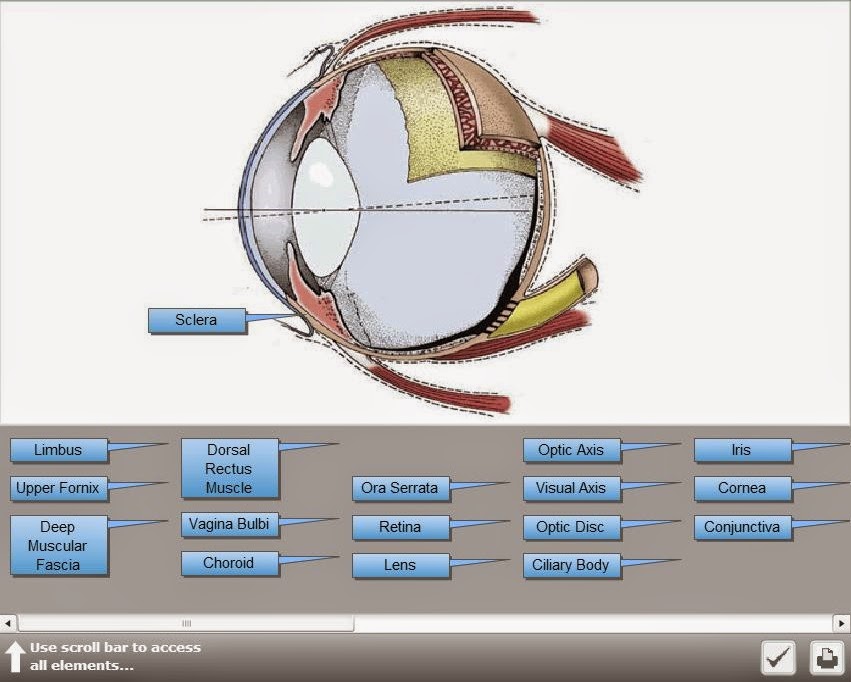Choose the Vagina Bulbi label
Screen dimensions: 851x682
(229, 524)
